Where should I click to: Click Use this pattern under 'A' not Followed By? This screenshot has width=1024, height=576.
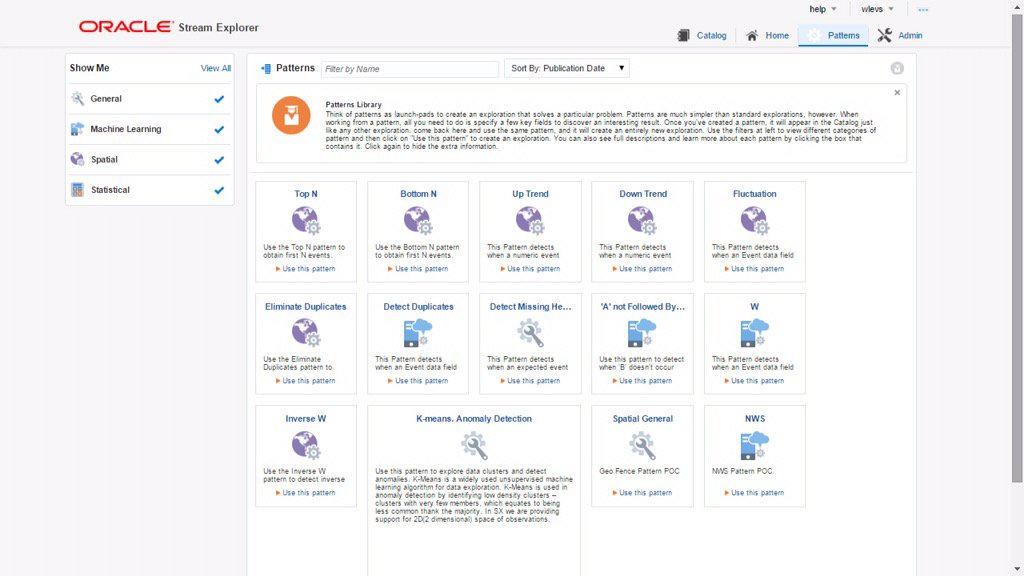point(642,381)
